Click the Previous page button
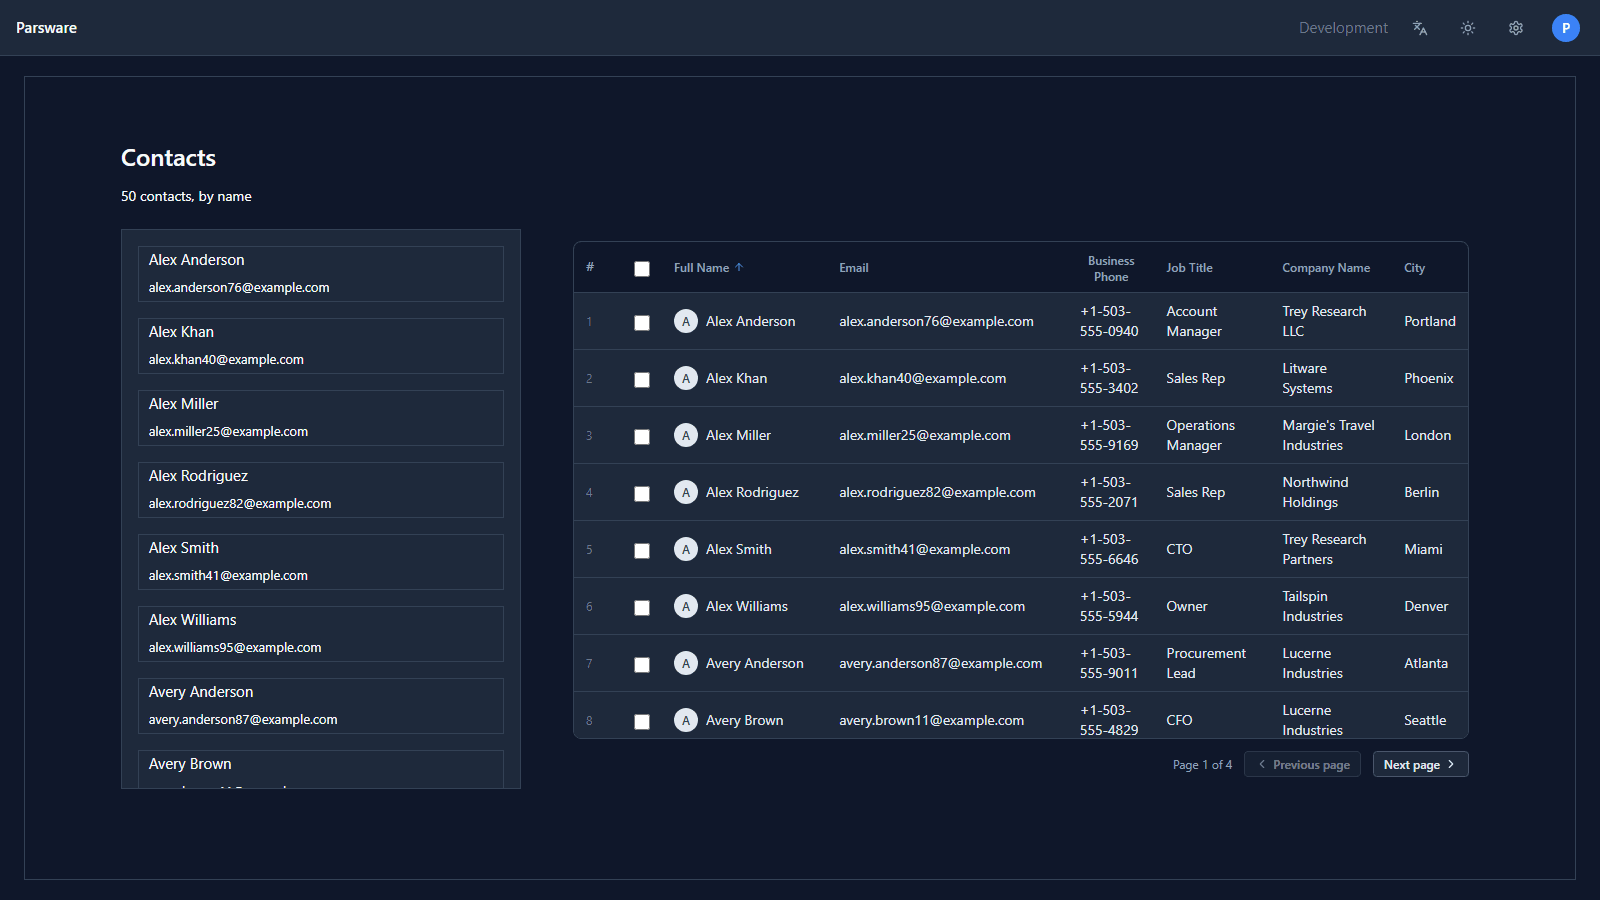 pyautogui.click(x=1302, y=764)
